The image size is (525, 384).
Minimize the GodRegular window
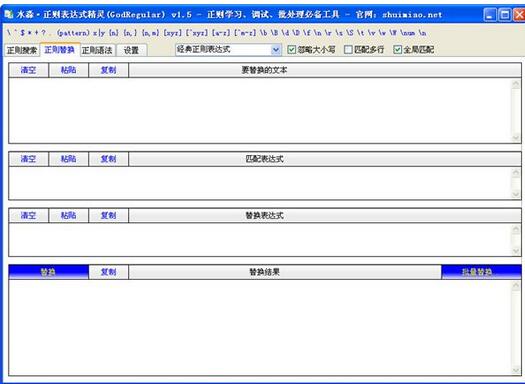490,15
